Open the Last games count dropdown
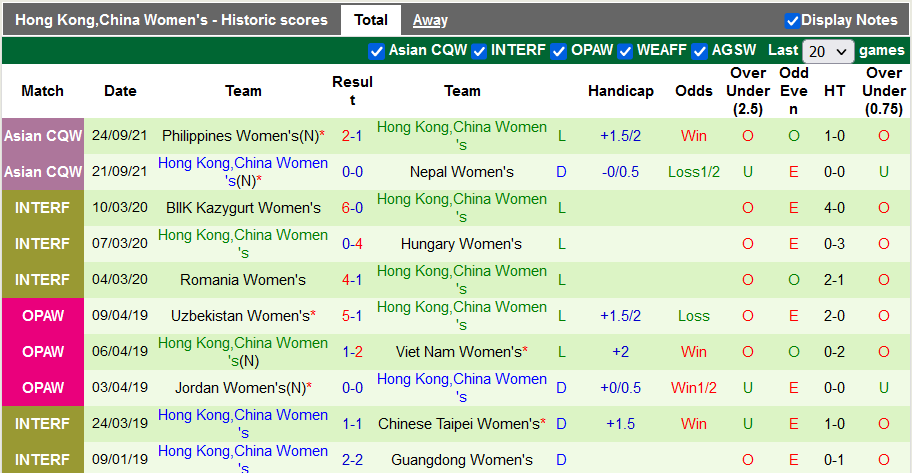The image size is (912, 473). [x=828, y=51]
